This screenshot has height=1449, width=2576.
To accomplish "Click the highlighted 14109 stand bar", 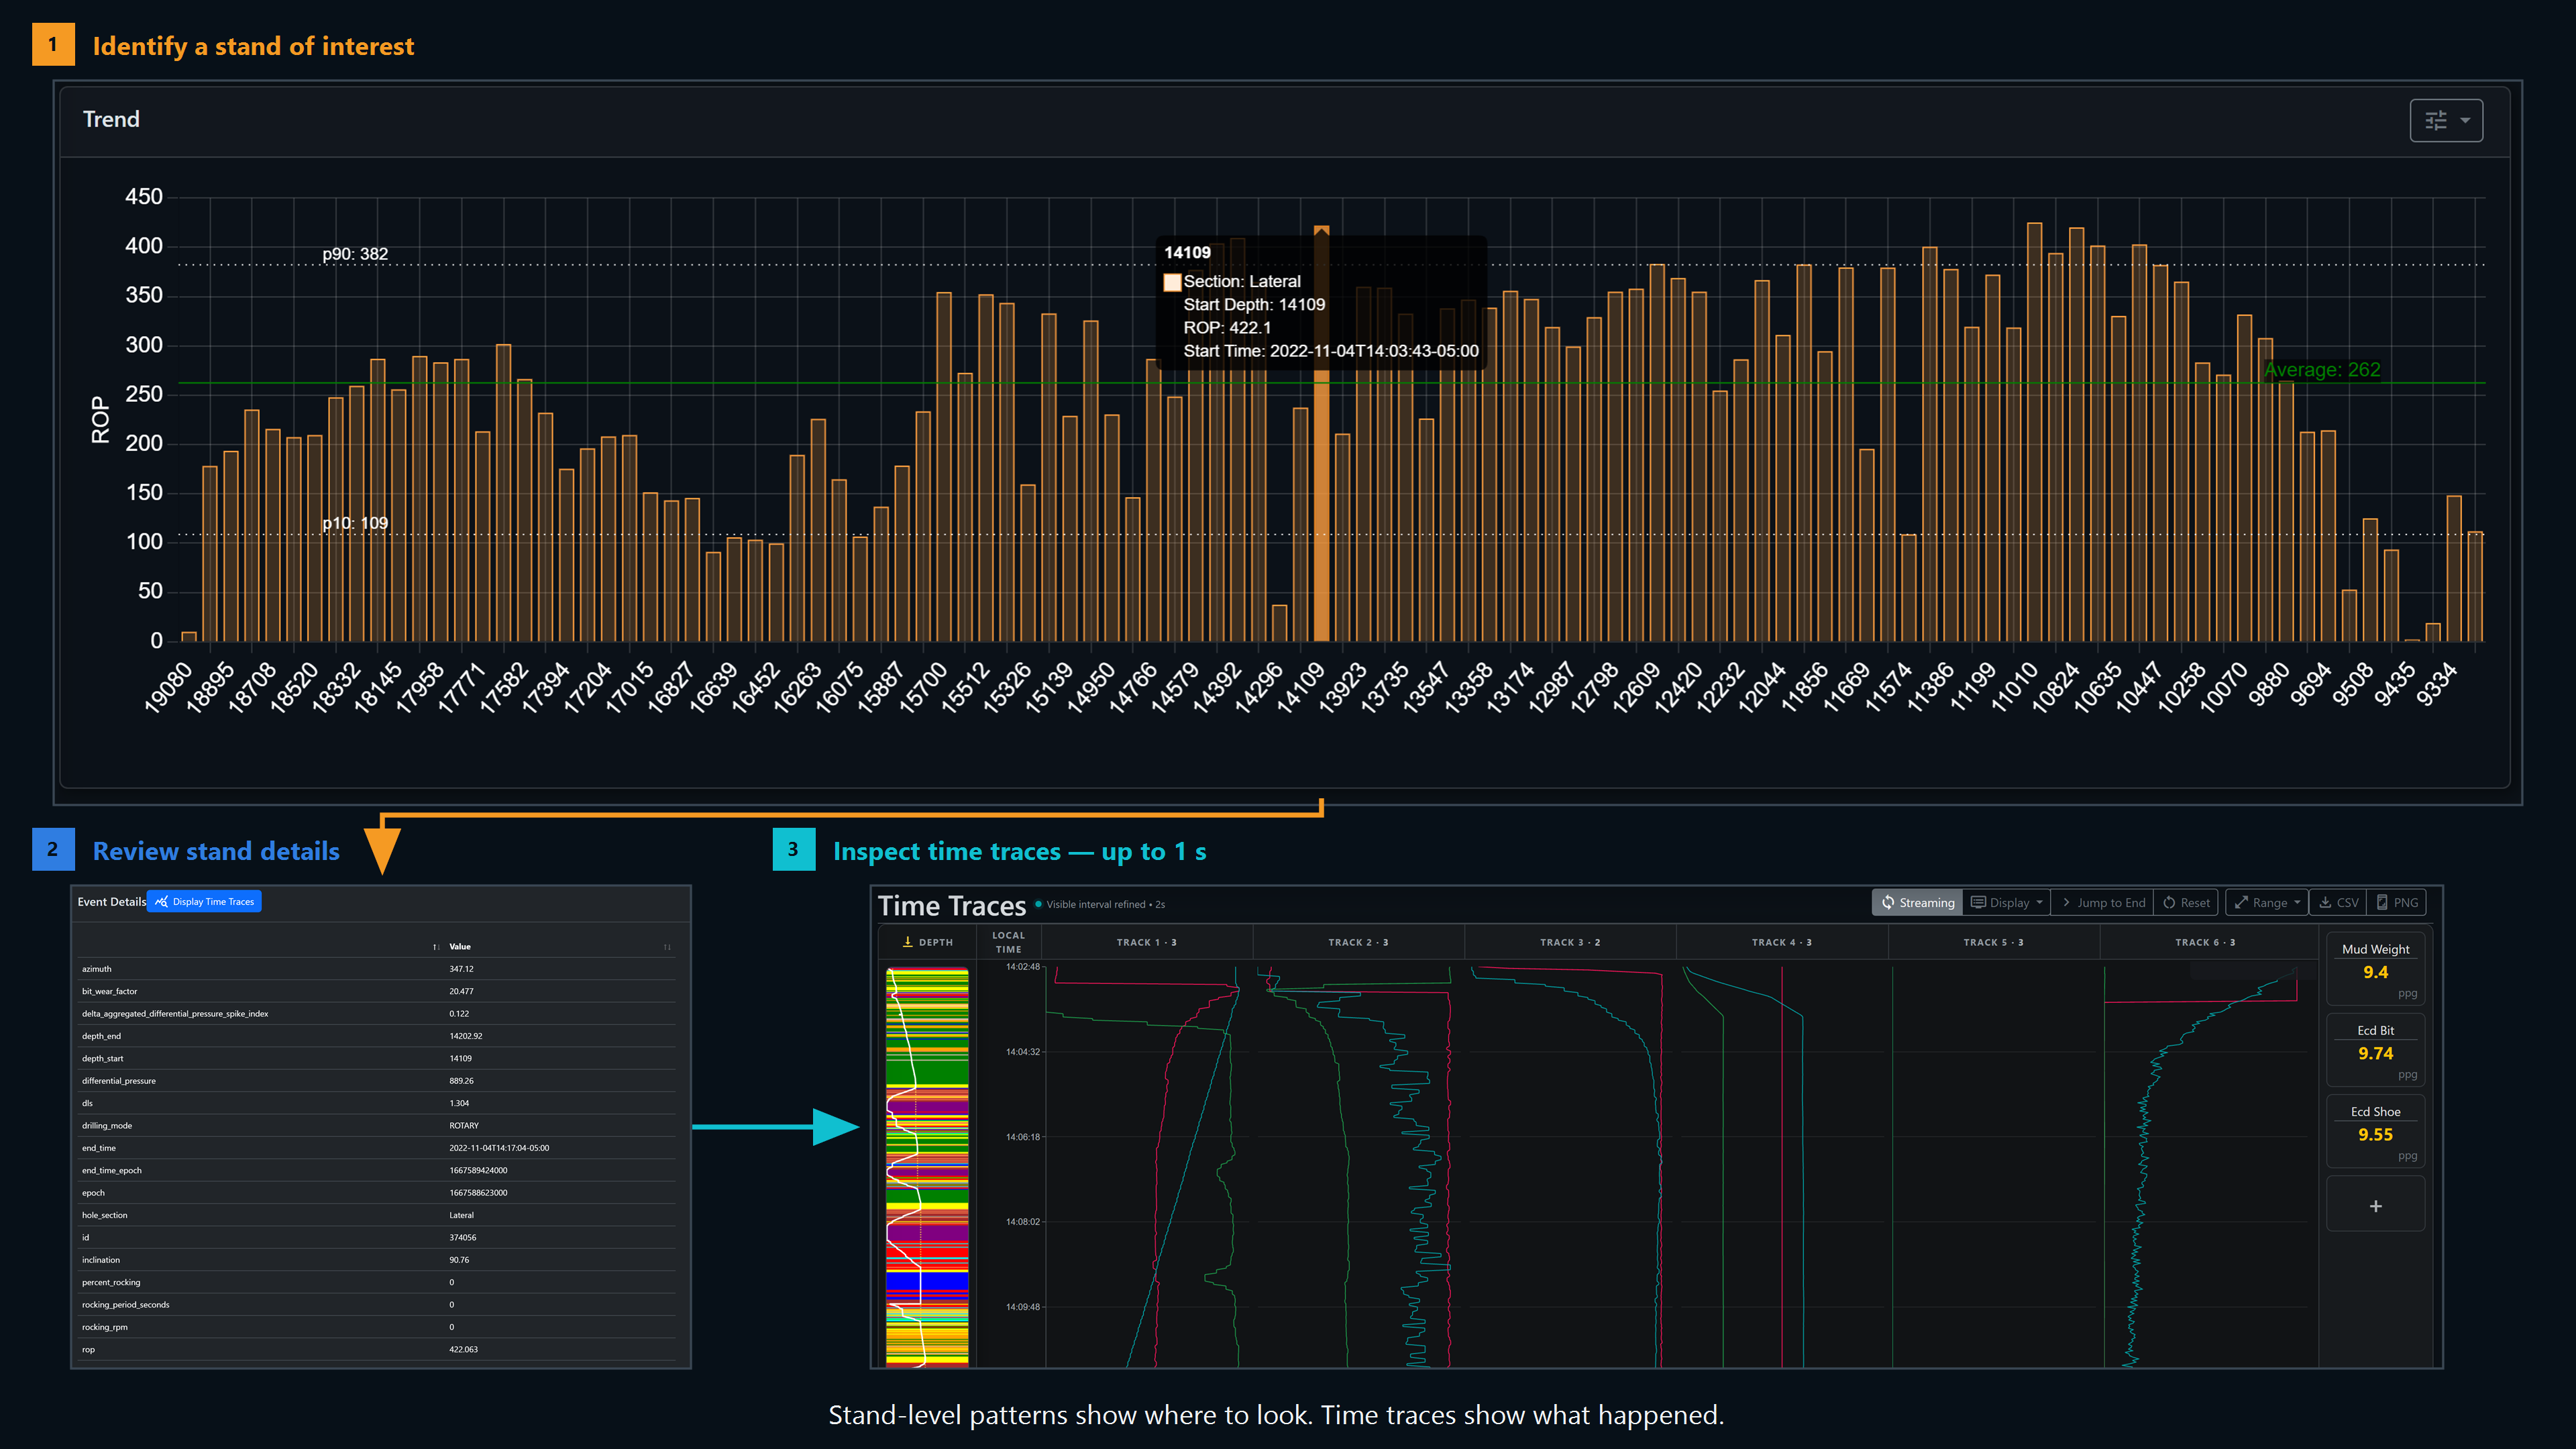I will coord(1321,434).
